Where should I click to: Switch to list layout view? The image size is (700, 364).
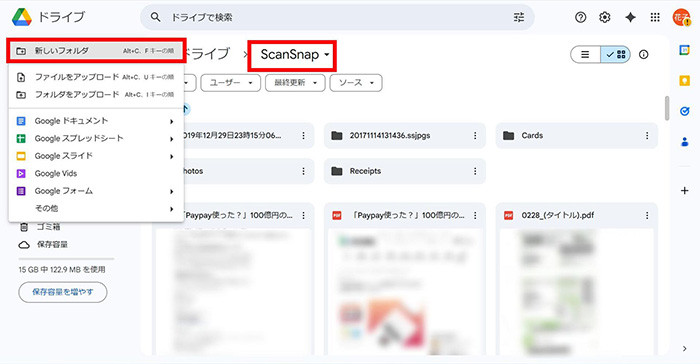(x=585, y=54)
